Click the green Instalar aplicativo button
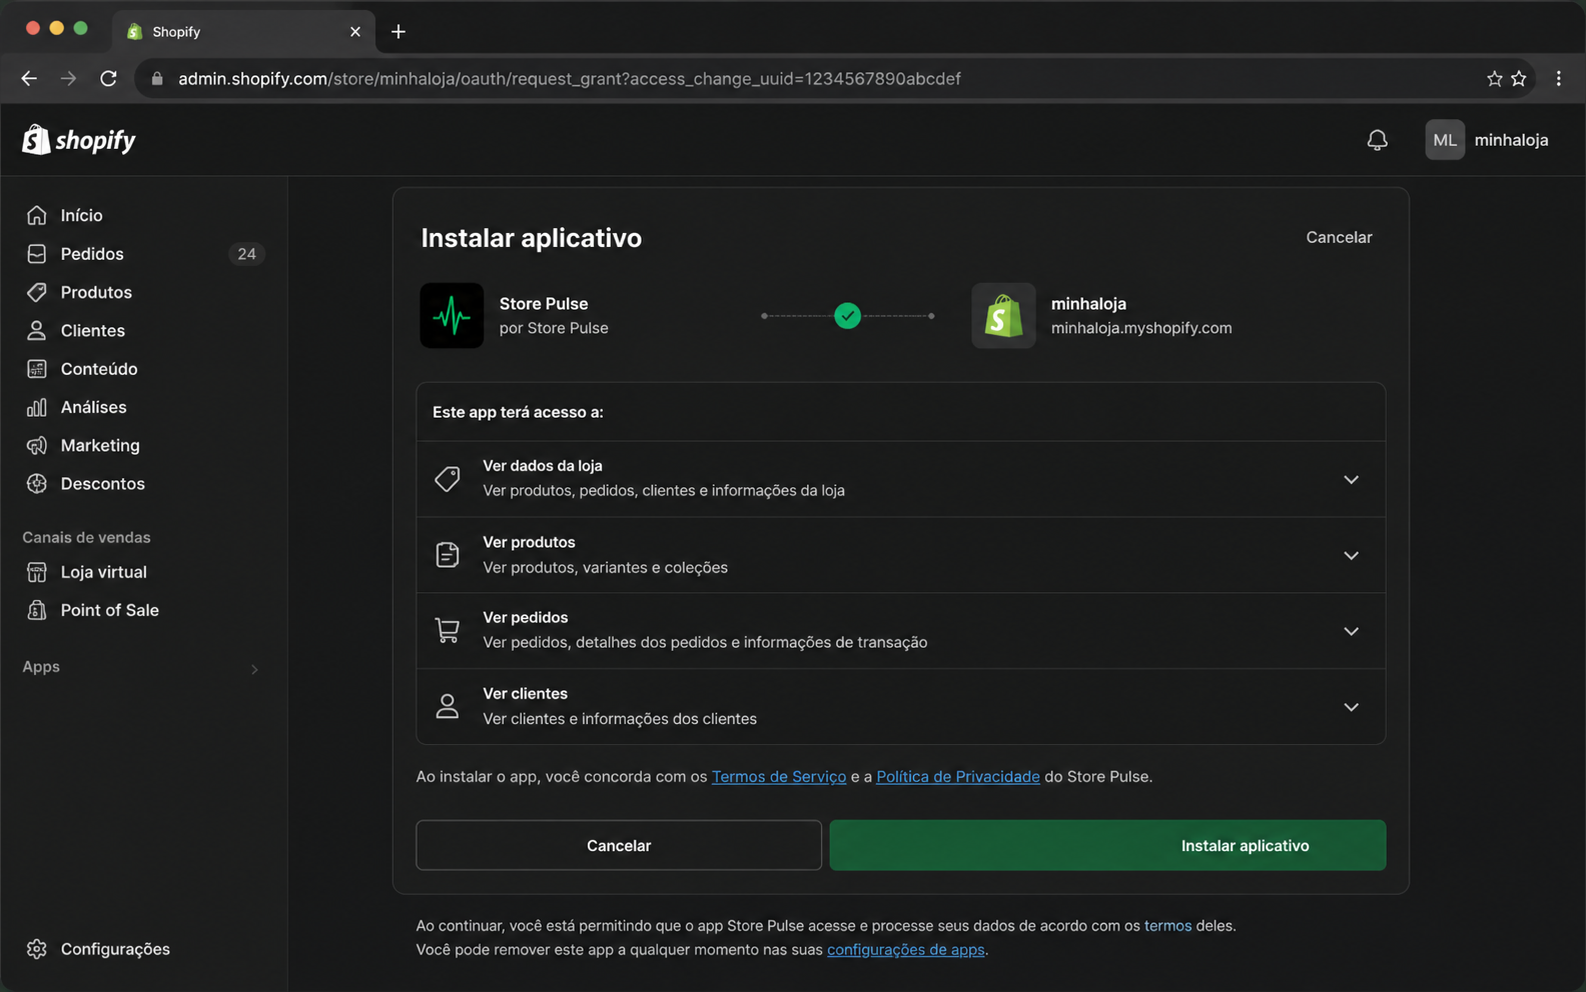The width and height of the screenshot is (1586, 992). pos(1108,845)
